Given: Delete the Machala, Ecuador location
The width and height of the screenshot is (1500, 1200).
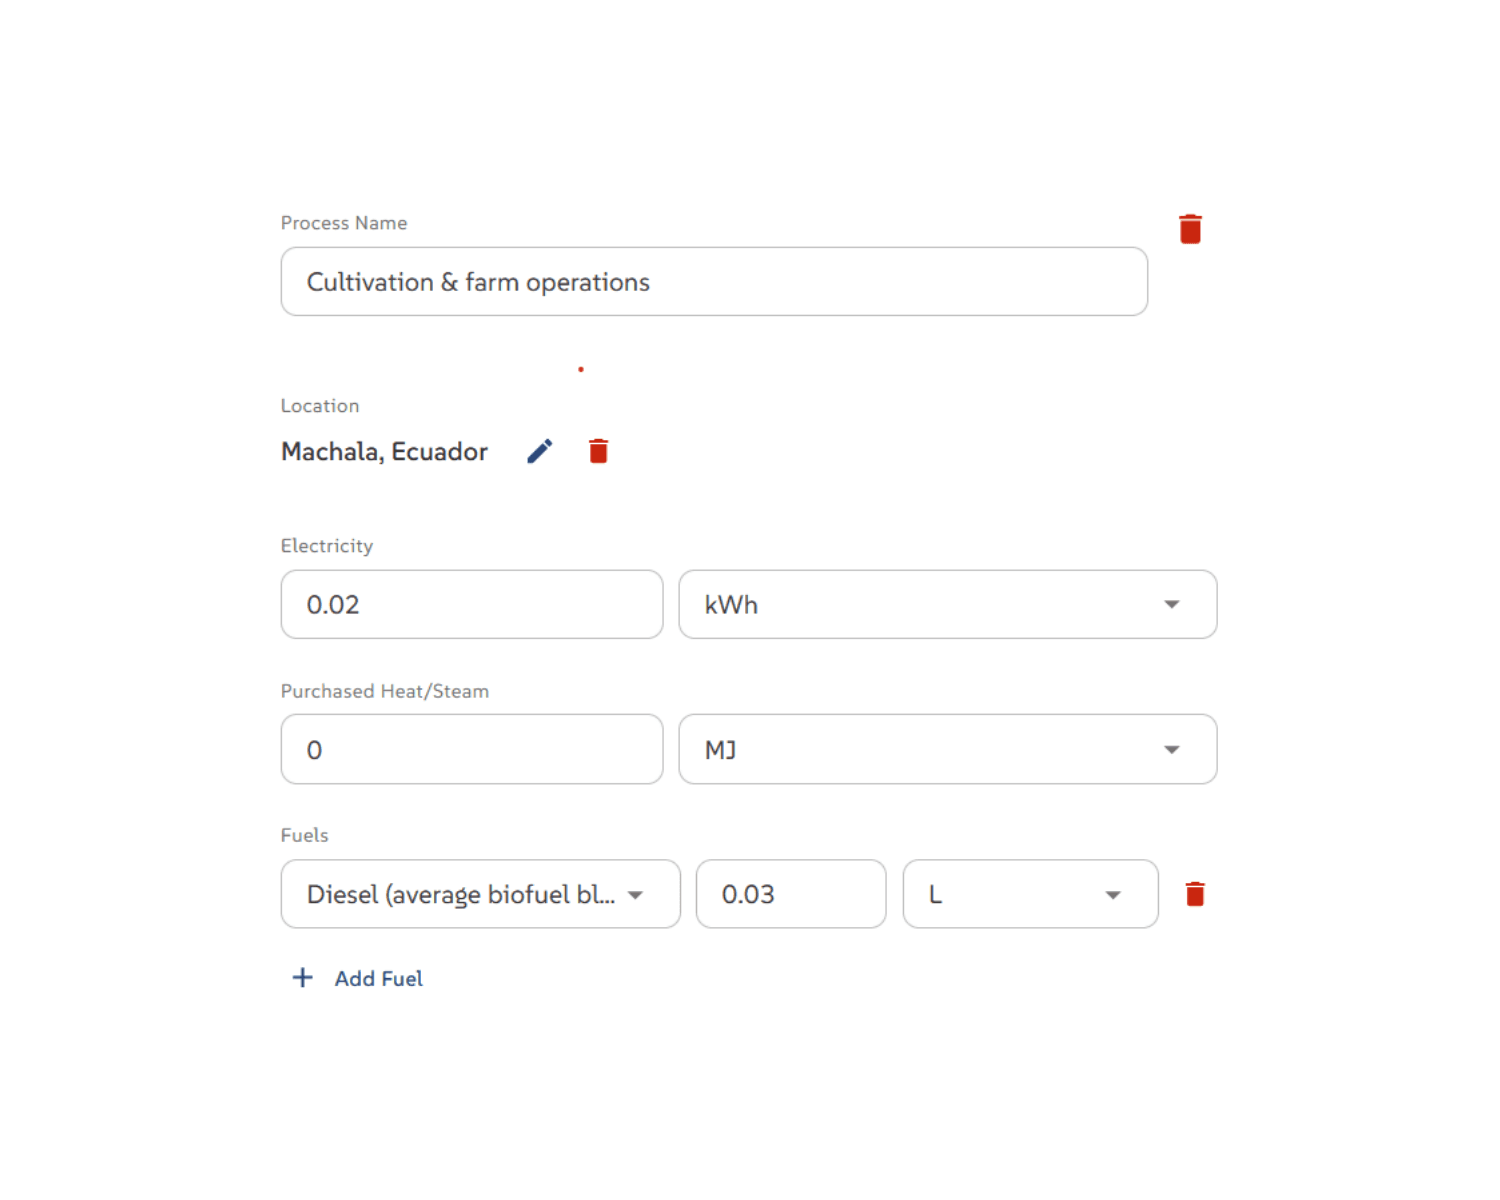Looking at the screenshot, I should coord(598,451).
